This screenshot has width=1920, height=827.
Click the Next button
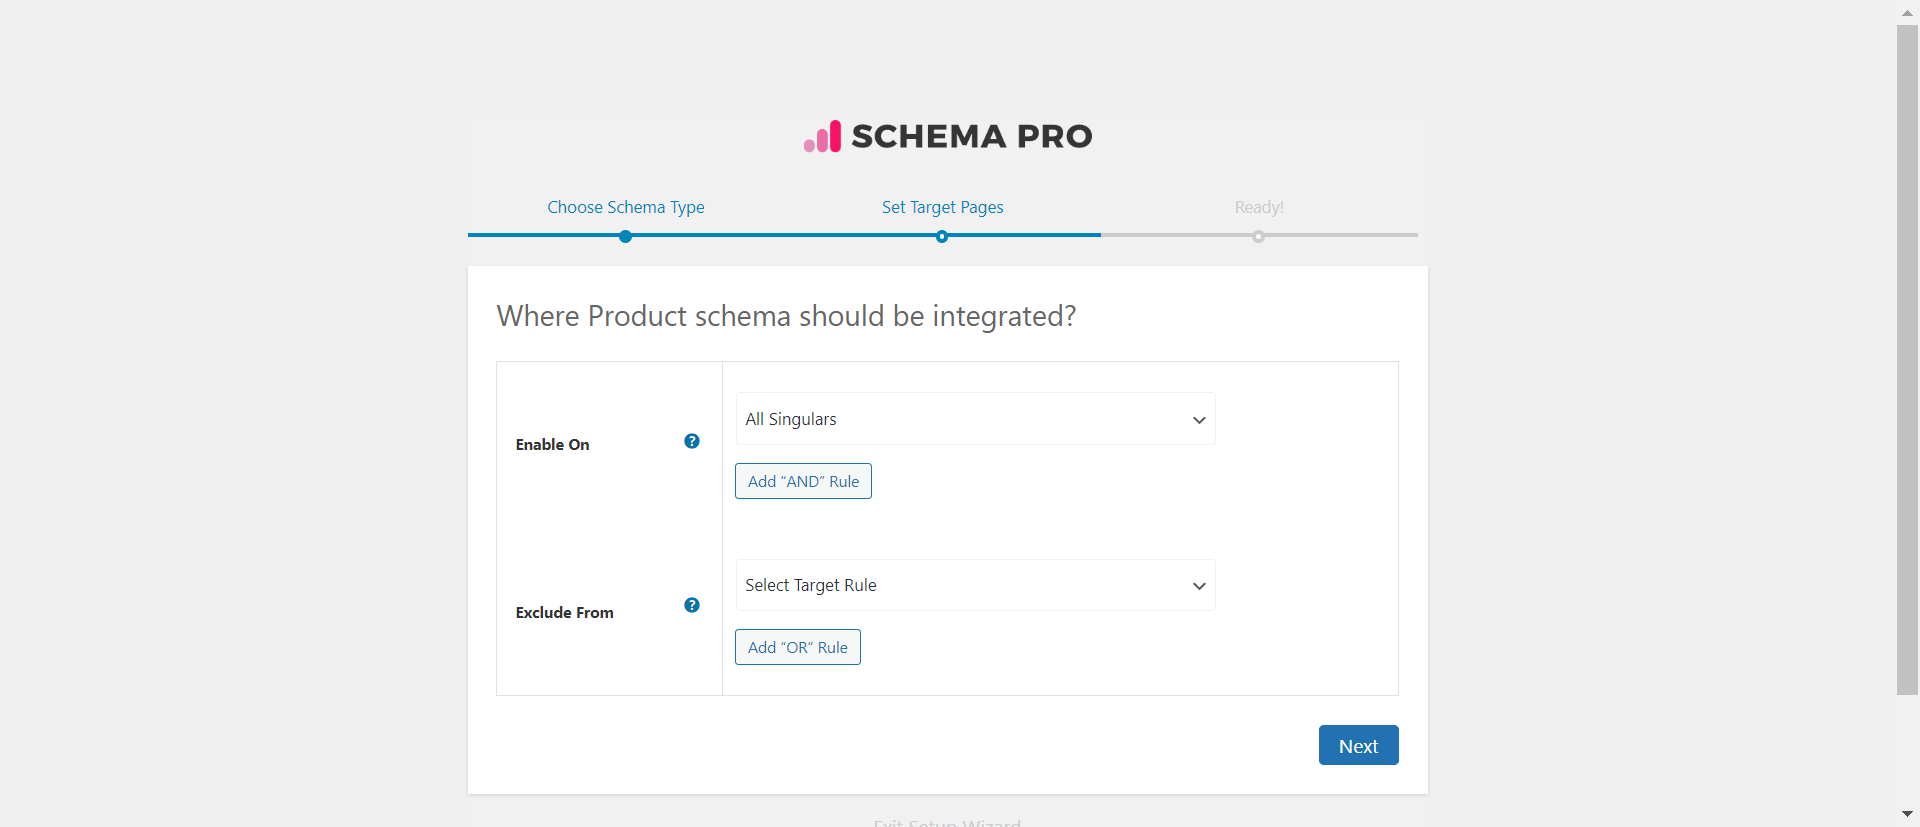pyautogui.click(x=1358, y=746)
